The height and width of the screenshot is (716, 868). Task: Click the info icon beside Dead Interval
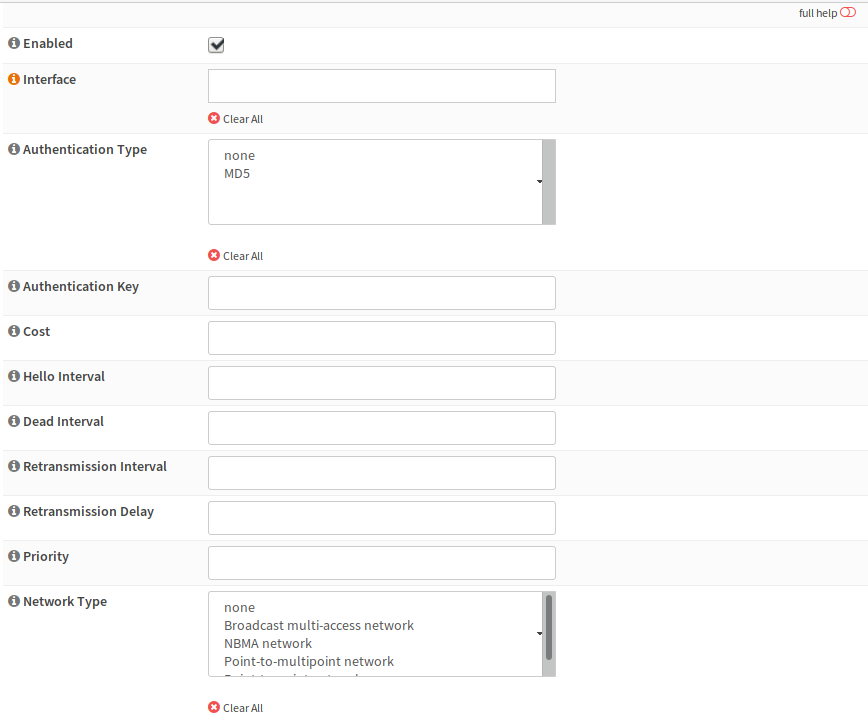[14, 422]
